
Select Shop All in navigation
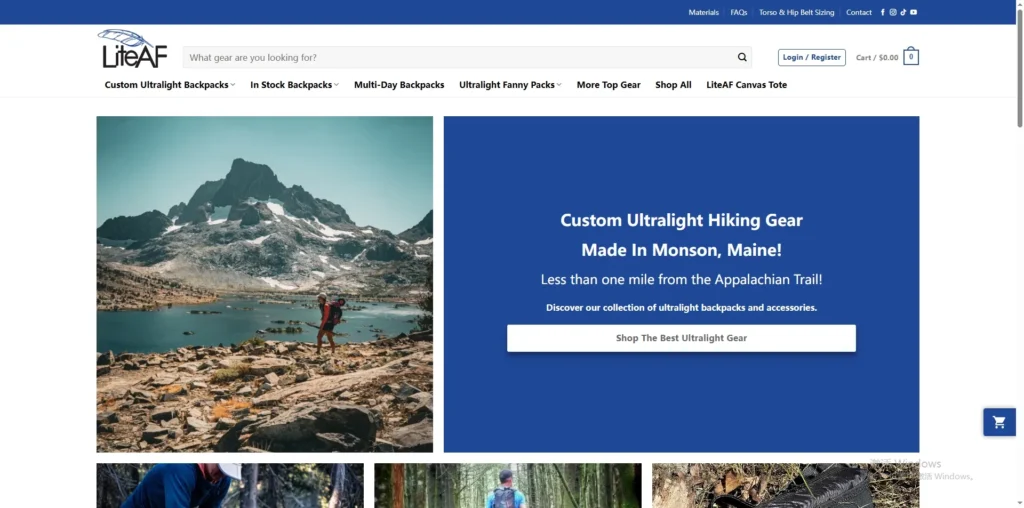(673, 85)
